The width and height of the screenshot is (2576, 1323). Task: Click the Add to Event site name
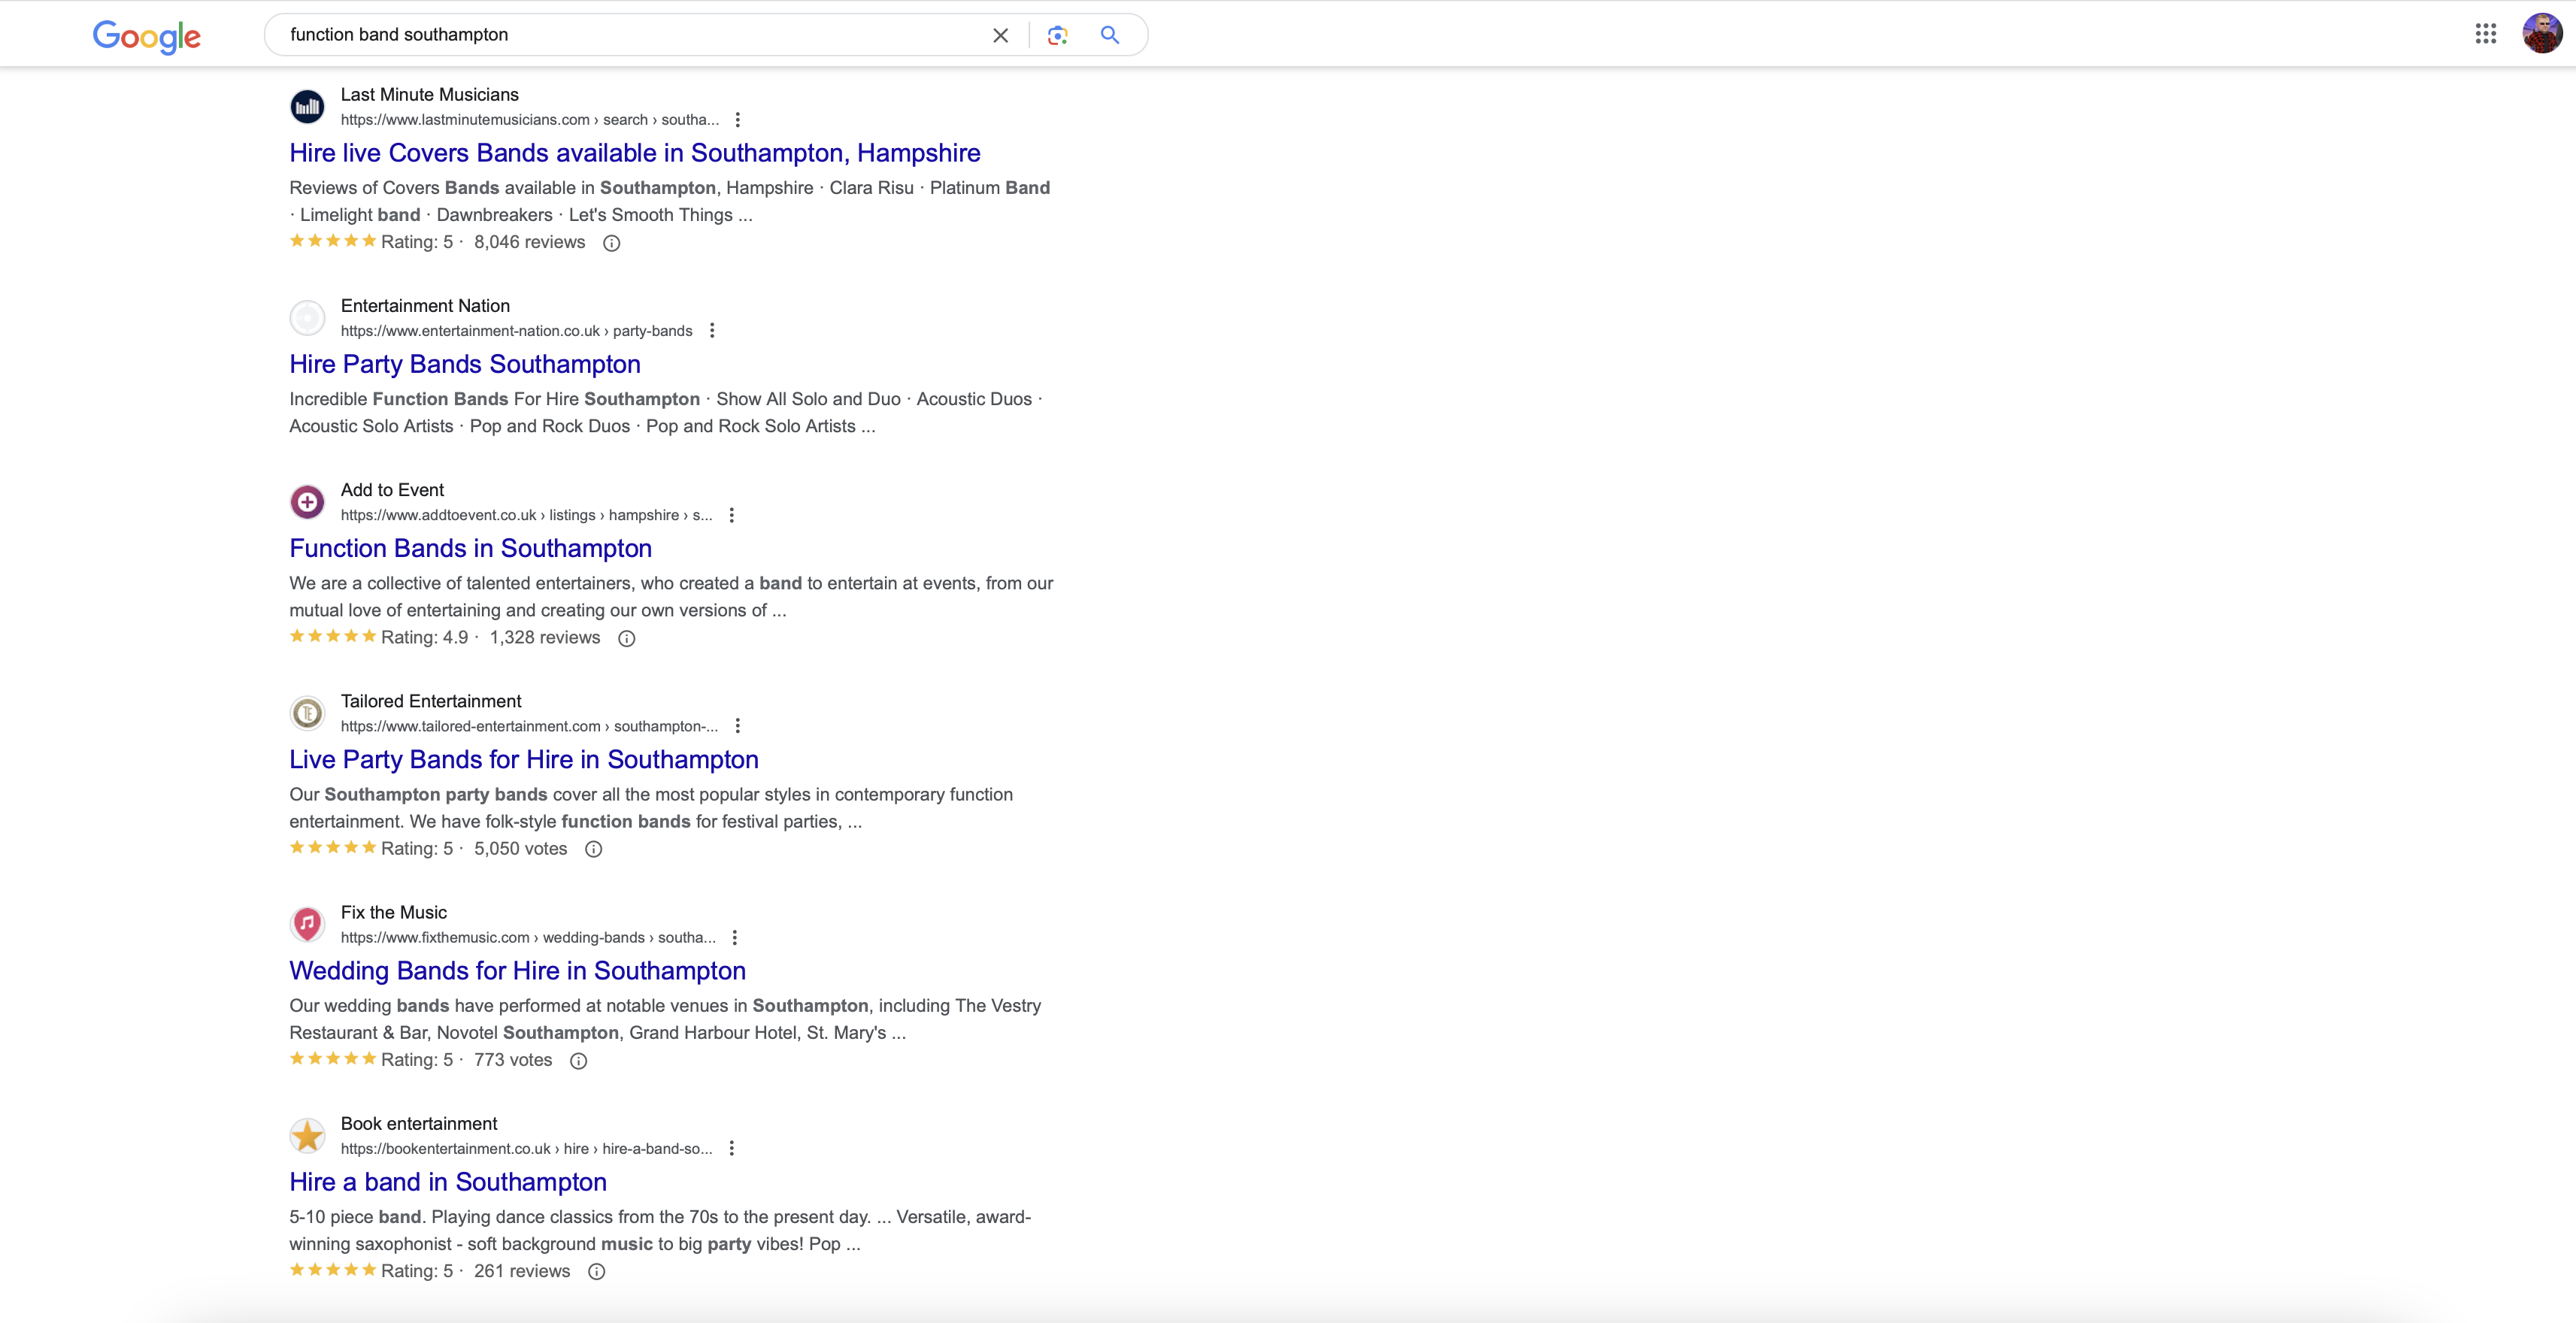pyautogui.click(x=392, y=490)
